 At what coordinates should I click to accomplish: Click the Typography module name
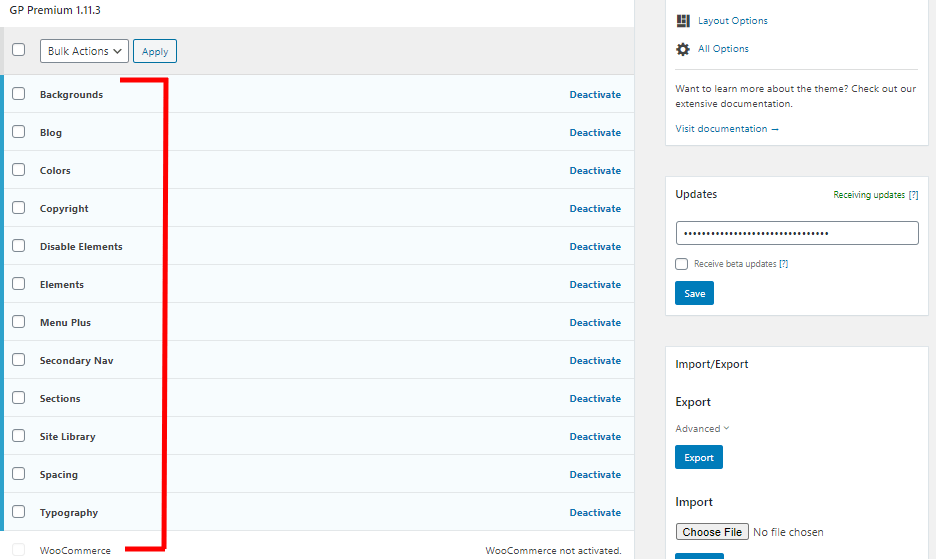point(69,512)
